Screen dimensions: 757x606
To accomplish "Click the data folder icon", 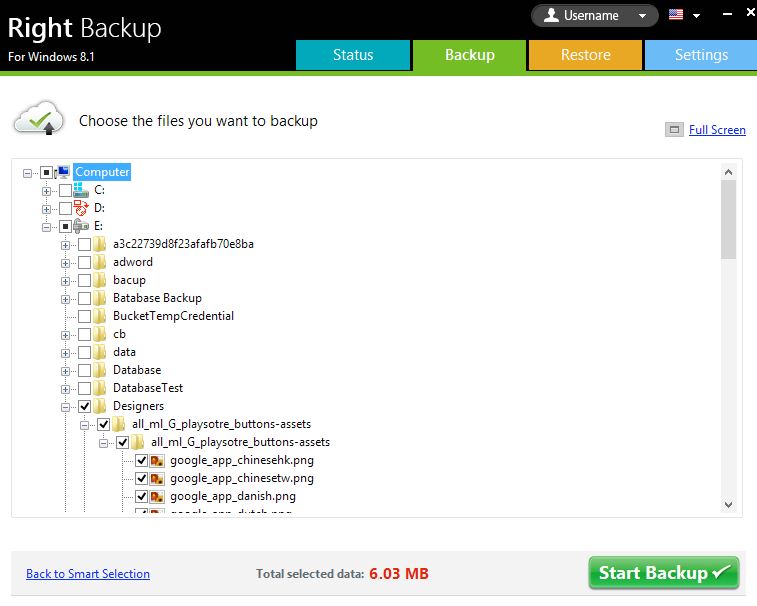I will [100, 352].
